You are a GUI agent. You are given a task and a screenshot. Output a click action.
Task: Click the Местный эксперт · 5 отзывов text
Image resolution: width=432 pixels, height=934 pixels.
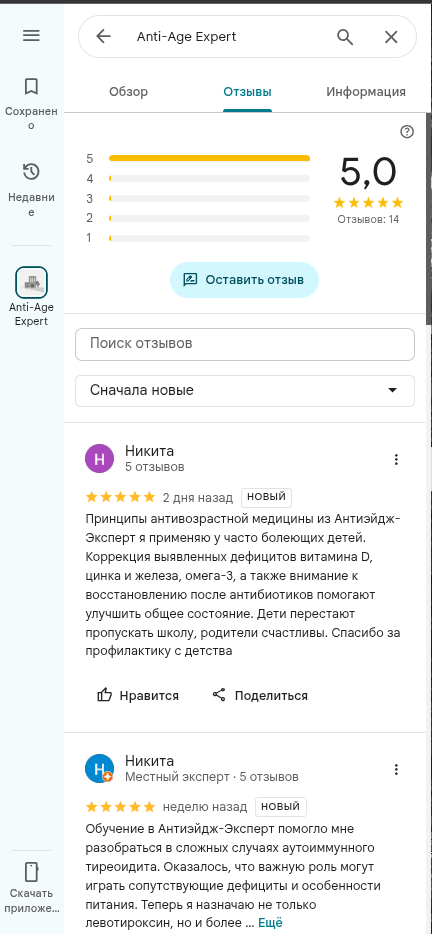(x=212, y=777)
